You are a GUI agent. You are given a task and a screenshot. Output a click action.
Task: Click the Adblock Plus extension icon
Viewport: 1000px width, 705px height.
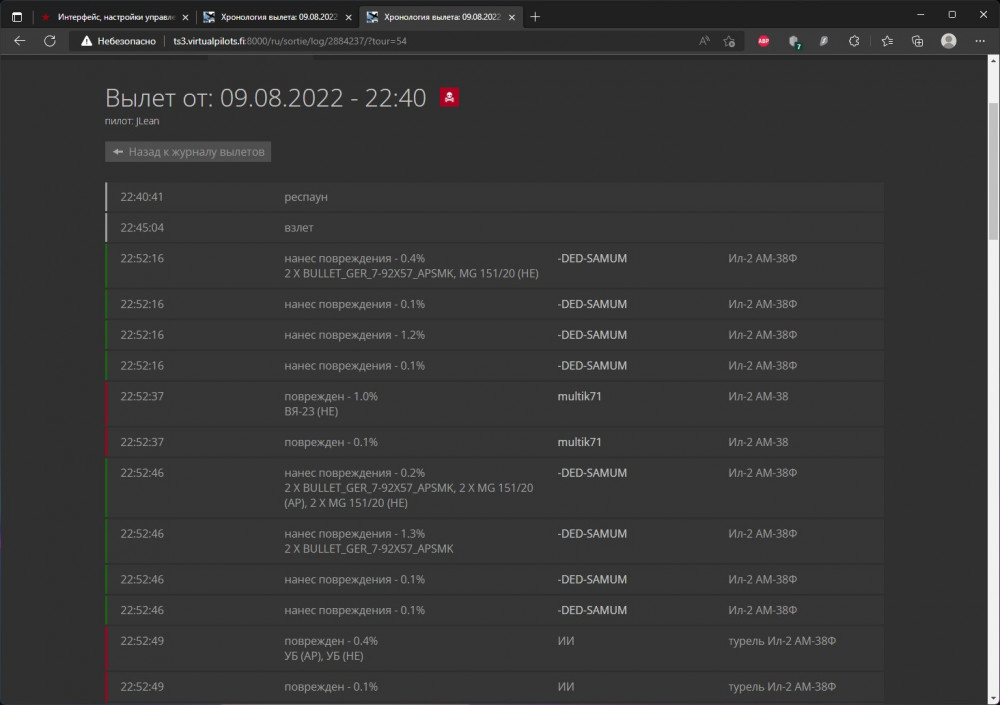click(x=764, y=41)
